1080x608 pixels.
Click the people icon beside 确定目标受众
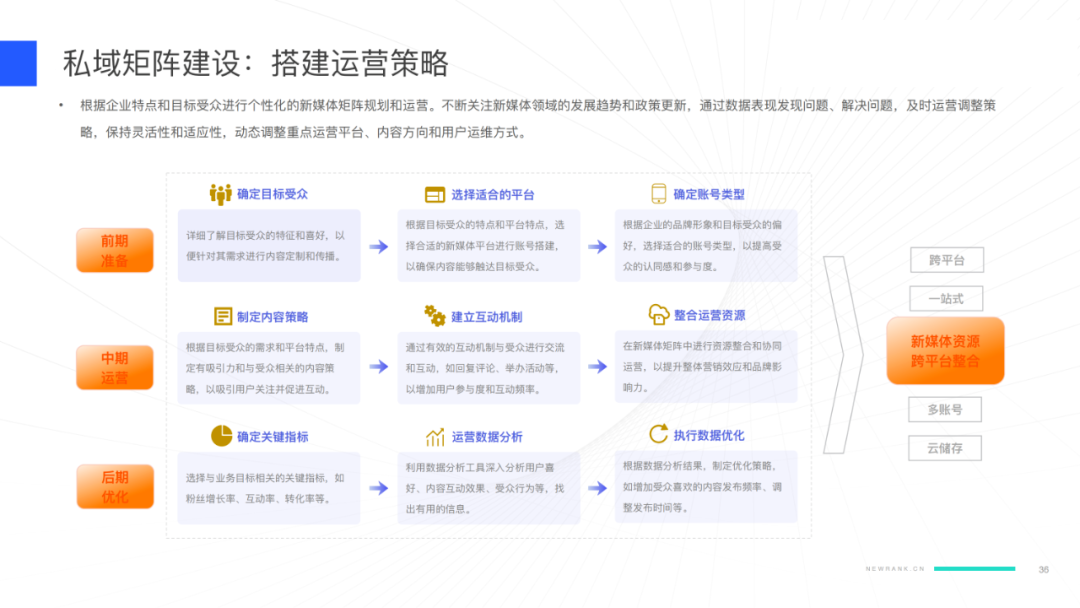(x=220, y=194)
